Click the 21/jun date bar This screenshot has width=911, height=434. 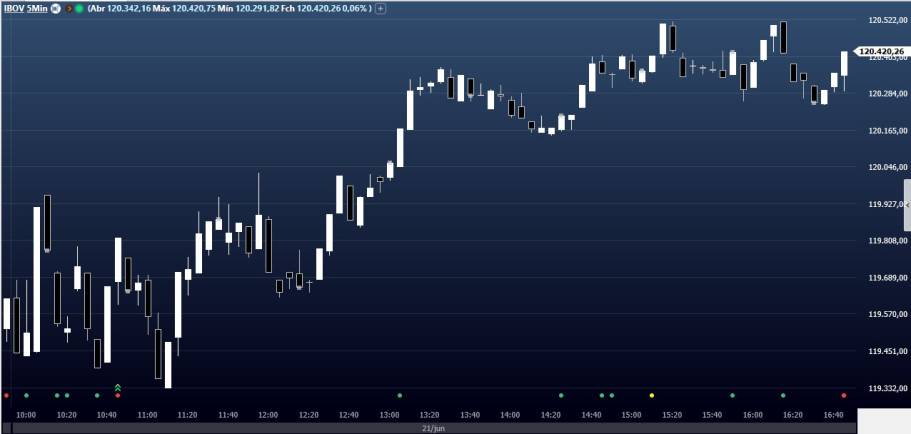pos(430,427)
